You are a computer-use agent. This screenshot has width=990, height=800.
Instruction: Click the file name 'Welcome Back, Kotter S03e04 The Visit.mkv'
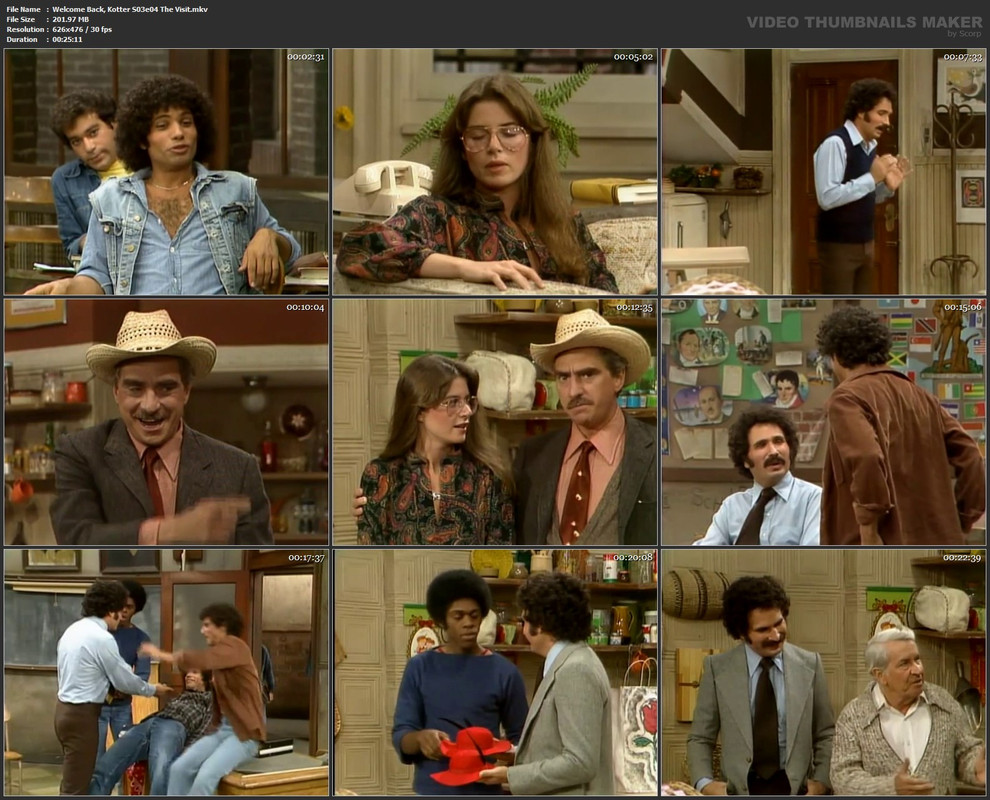pos(130,9)
